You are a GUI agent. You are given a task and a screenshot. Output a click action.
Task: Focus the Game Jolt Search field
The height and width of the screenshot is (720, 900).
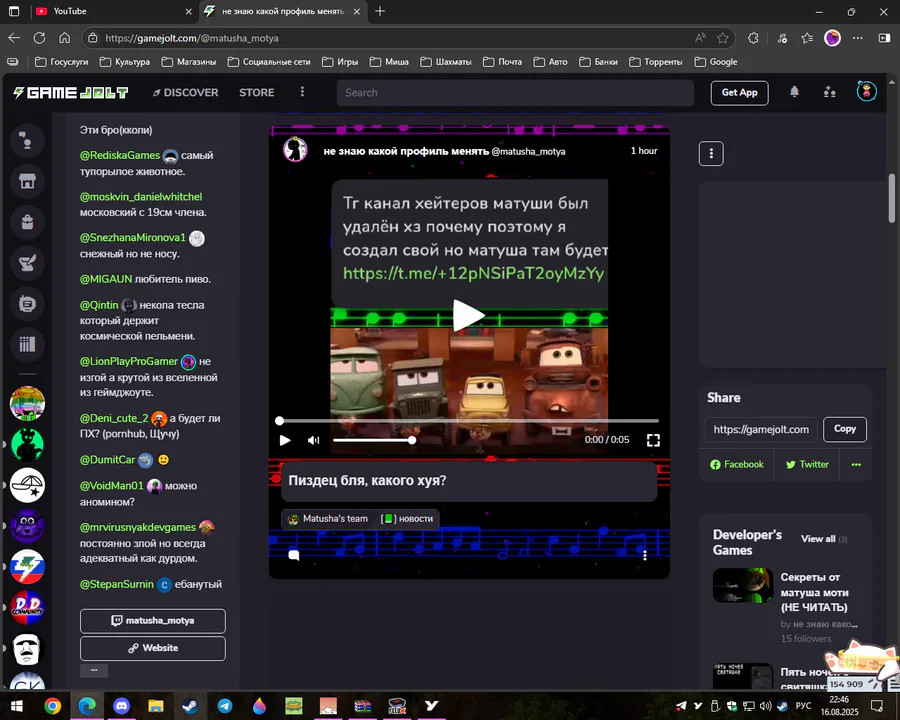click(515, 92)
